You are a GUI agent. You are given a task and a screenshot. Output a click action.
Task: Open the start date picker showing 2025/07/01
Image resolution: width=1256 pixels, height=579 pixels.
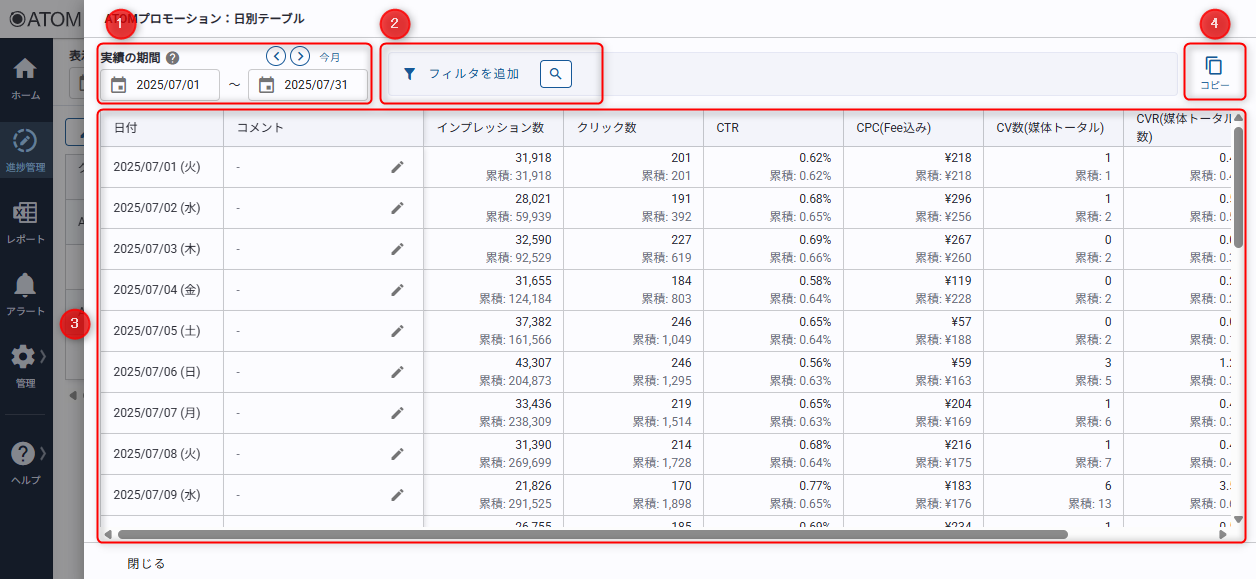(160, 85)
